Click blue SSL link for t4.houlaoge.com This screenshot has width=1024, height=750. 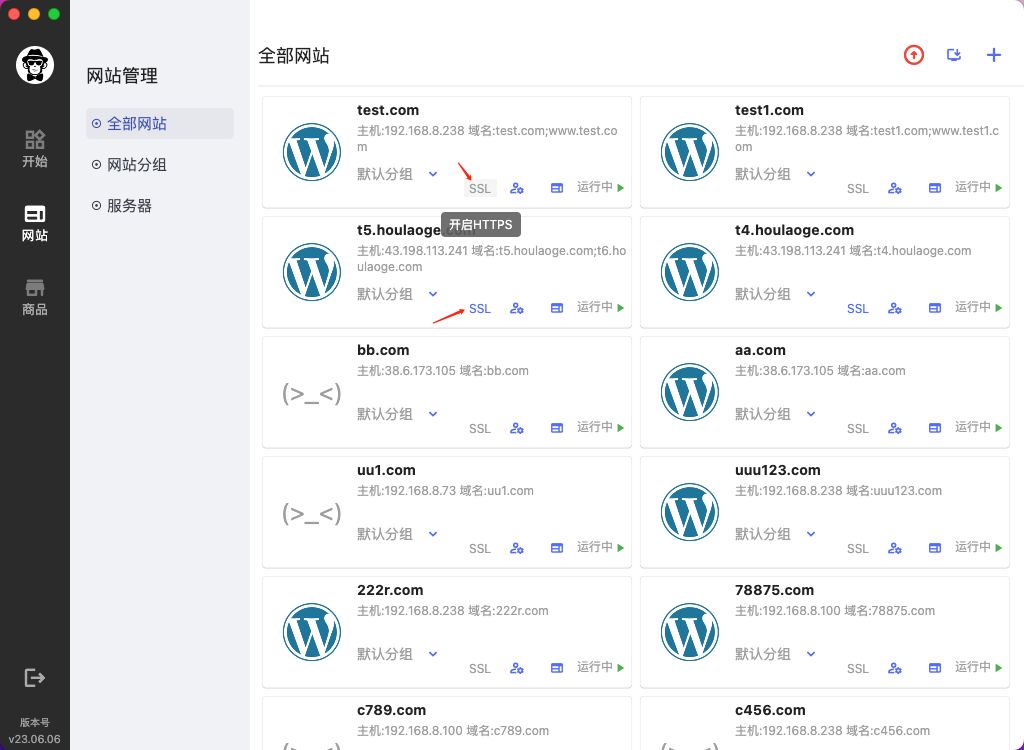coord(857,308)
